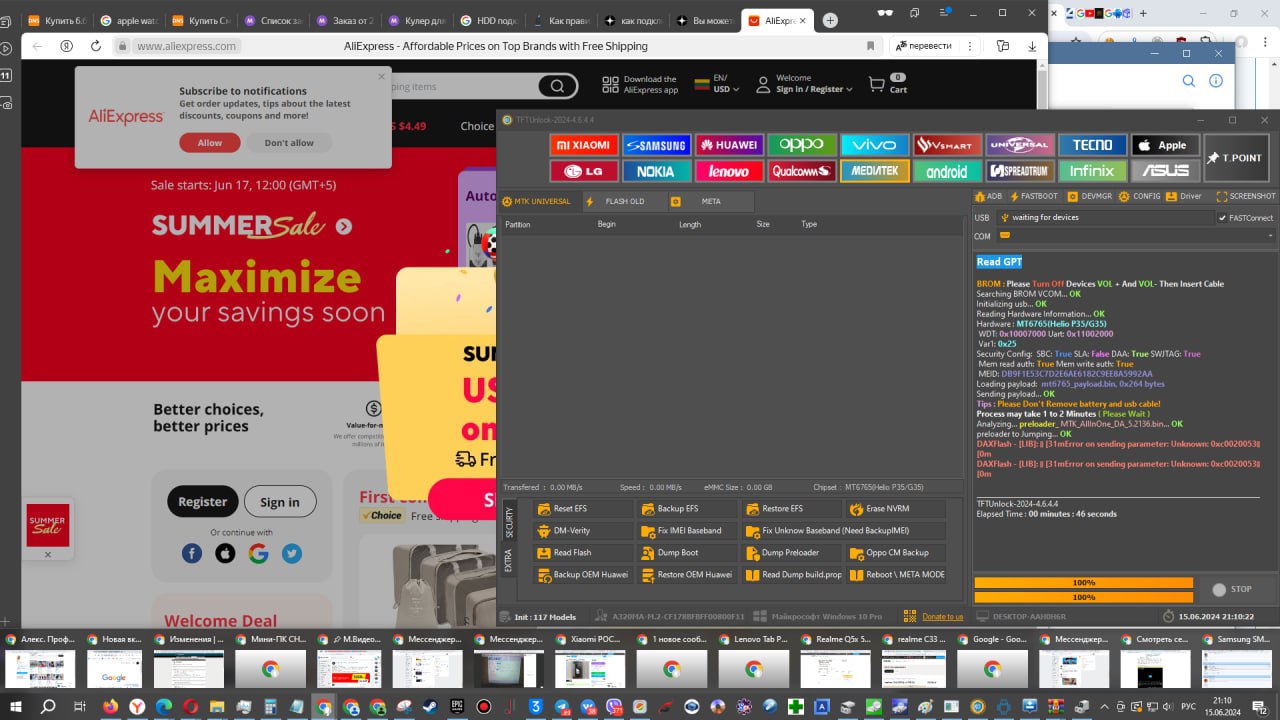Viewport: 1280px width, 720px height.
Task: Select the Spreadtrum brand button
Action: coord(1020,171)
